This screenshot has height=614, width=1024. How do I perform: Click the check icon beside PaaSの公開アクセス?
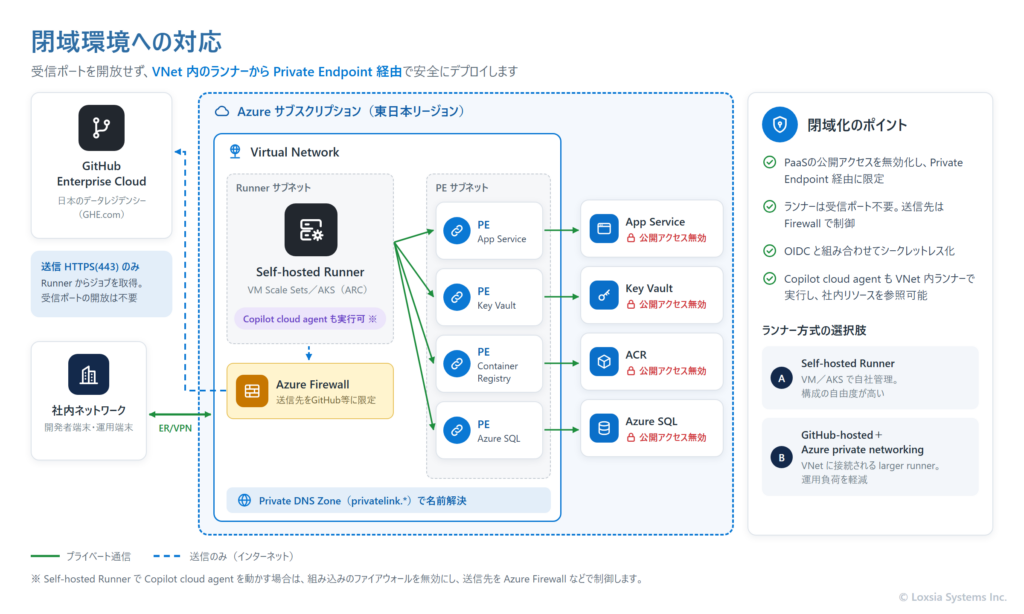point(770,162)
